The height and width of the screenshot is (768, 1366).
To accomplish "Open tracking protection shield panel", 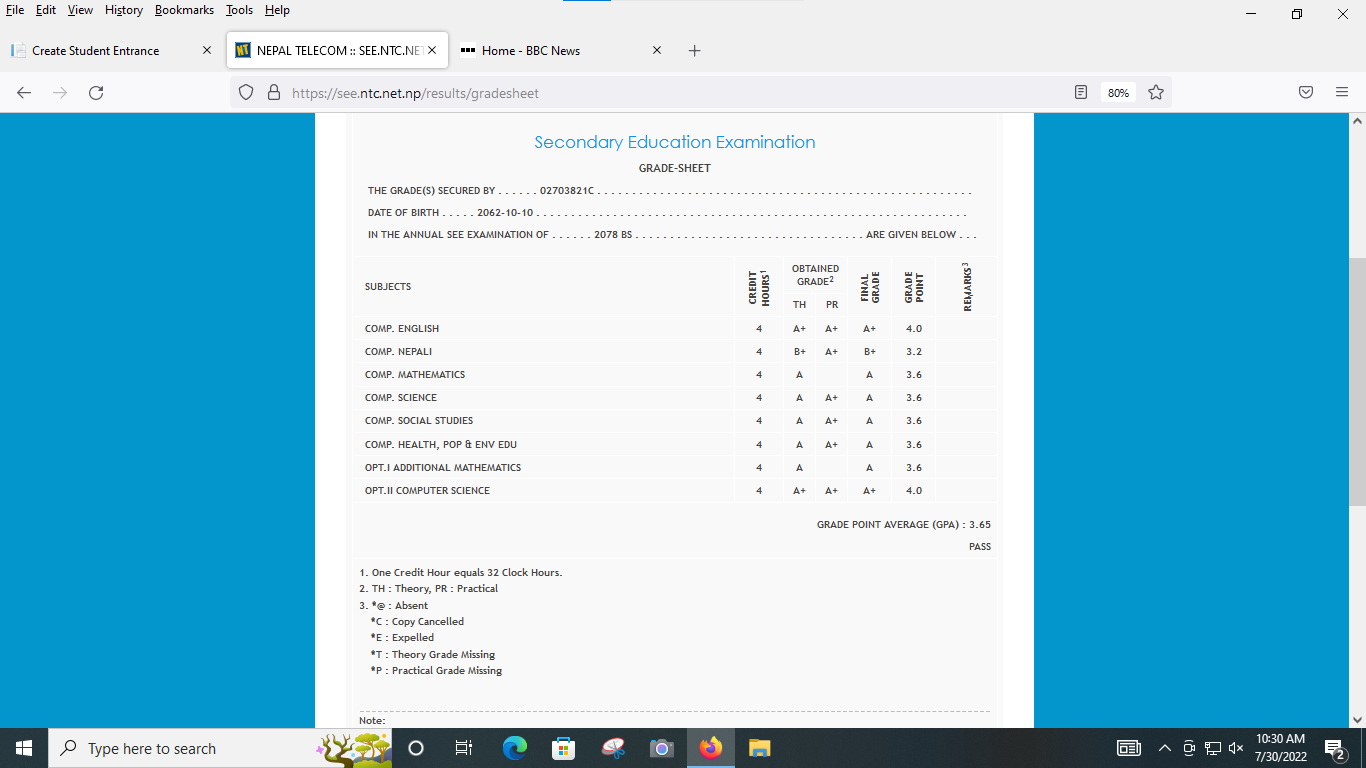I will click(247, 93).
